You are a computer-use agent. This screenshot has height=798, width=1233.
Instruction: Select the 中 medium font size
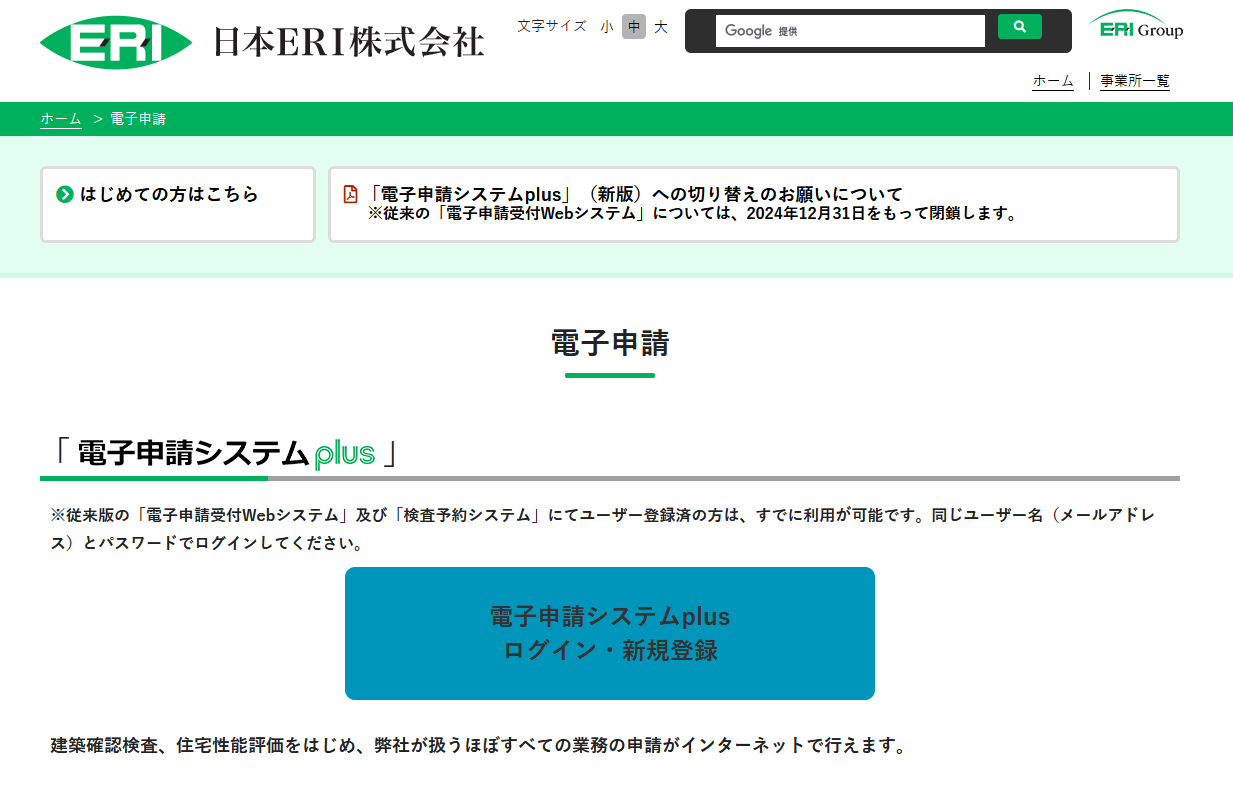click(634, 27)
